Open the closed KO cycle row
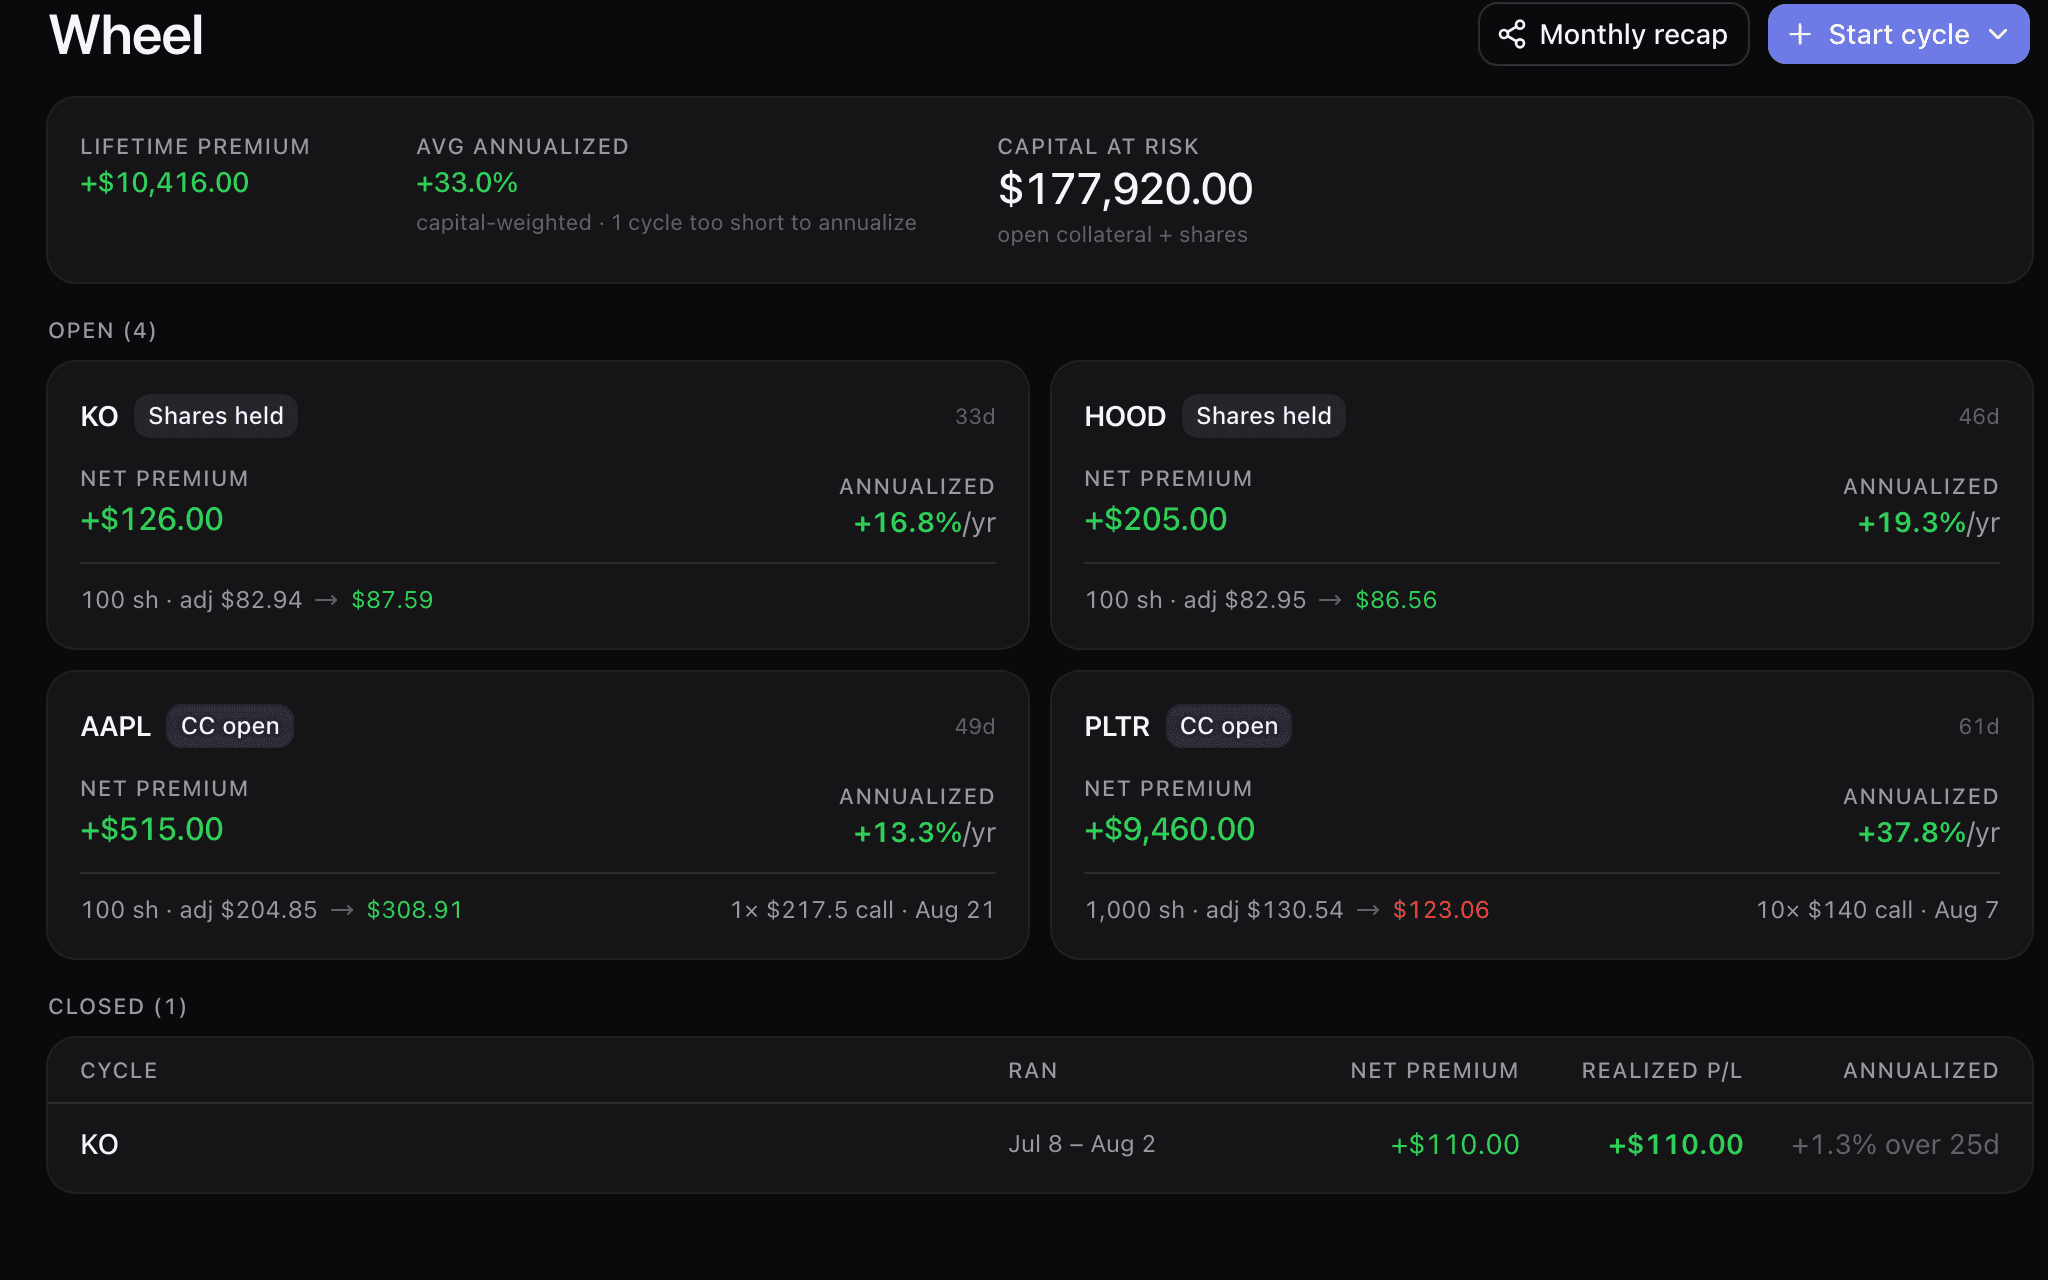The image size is (2048, 1280). [1040, 1147]
